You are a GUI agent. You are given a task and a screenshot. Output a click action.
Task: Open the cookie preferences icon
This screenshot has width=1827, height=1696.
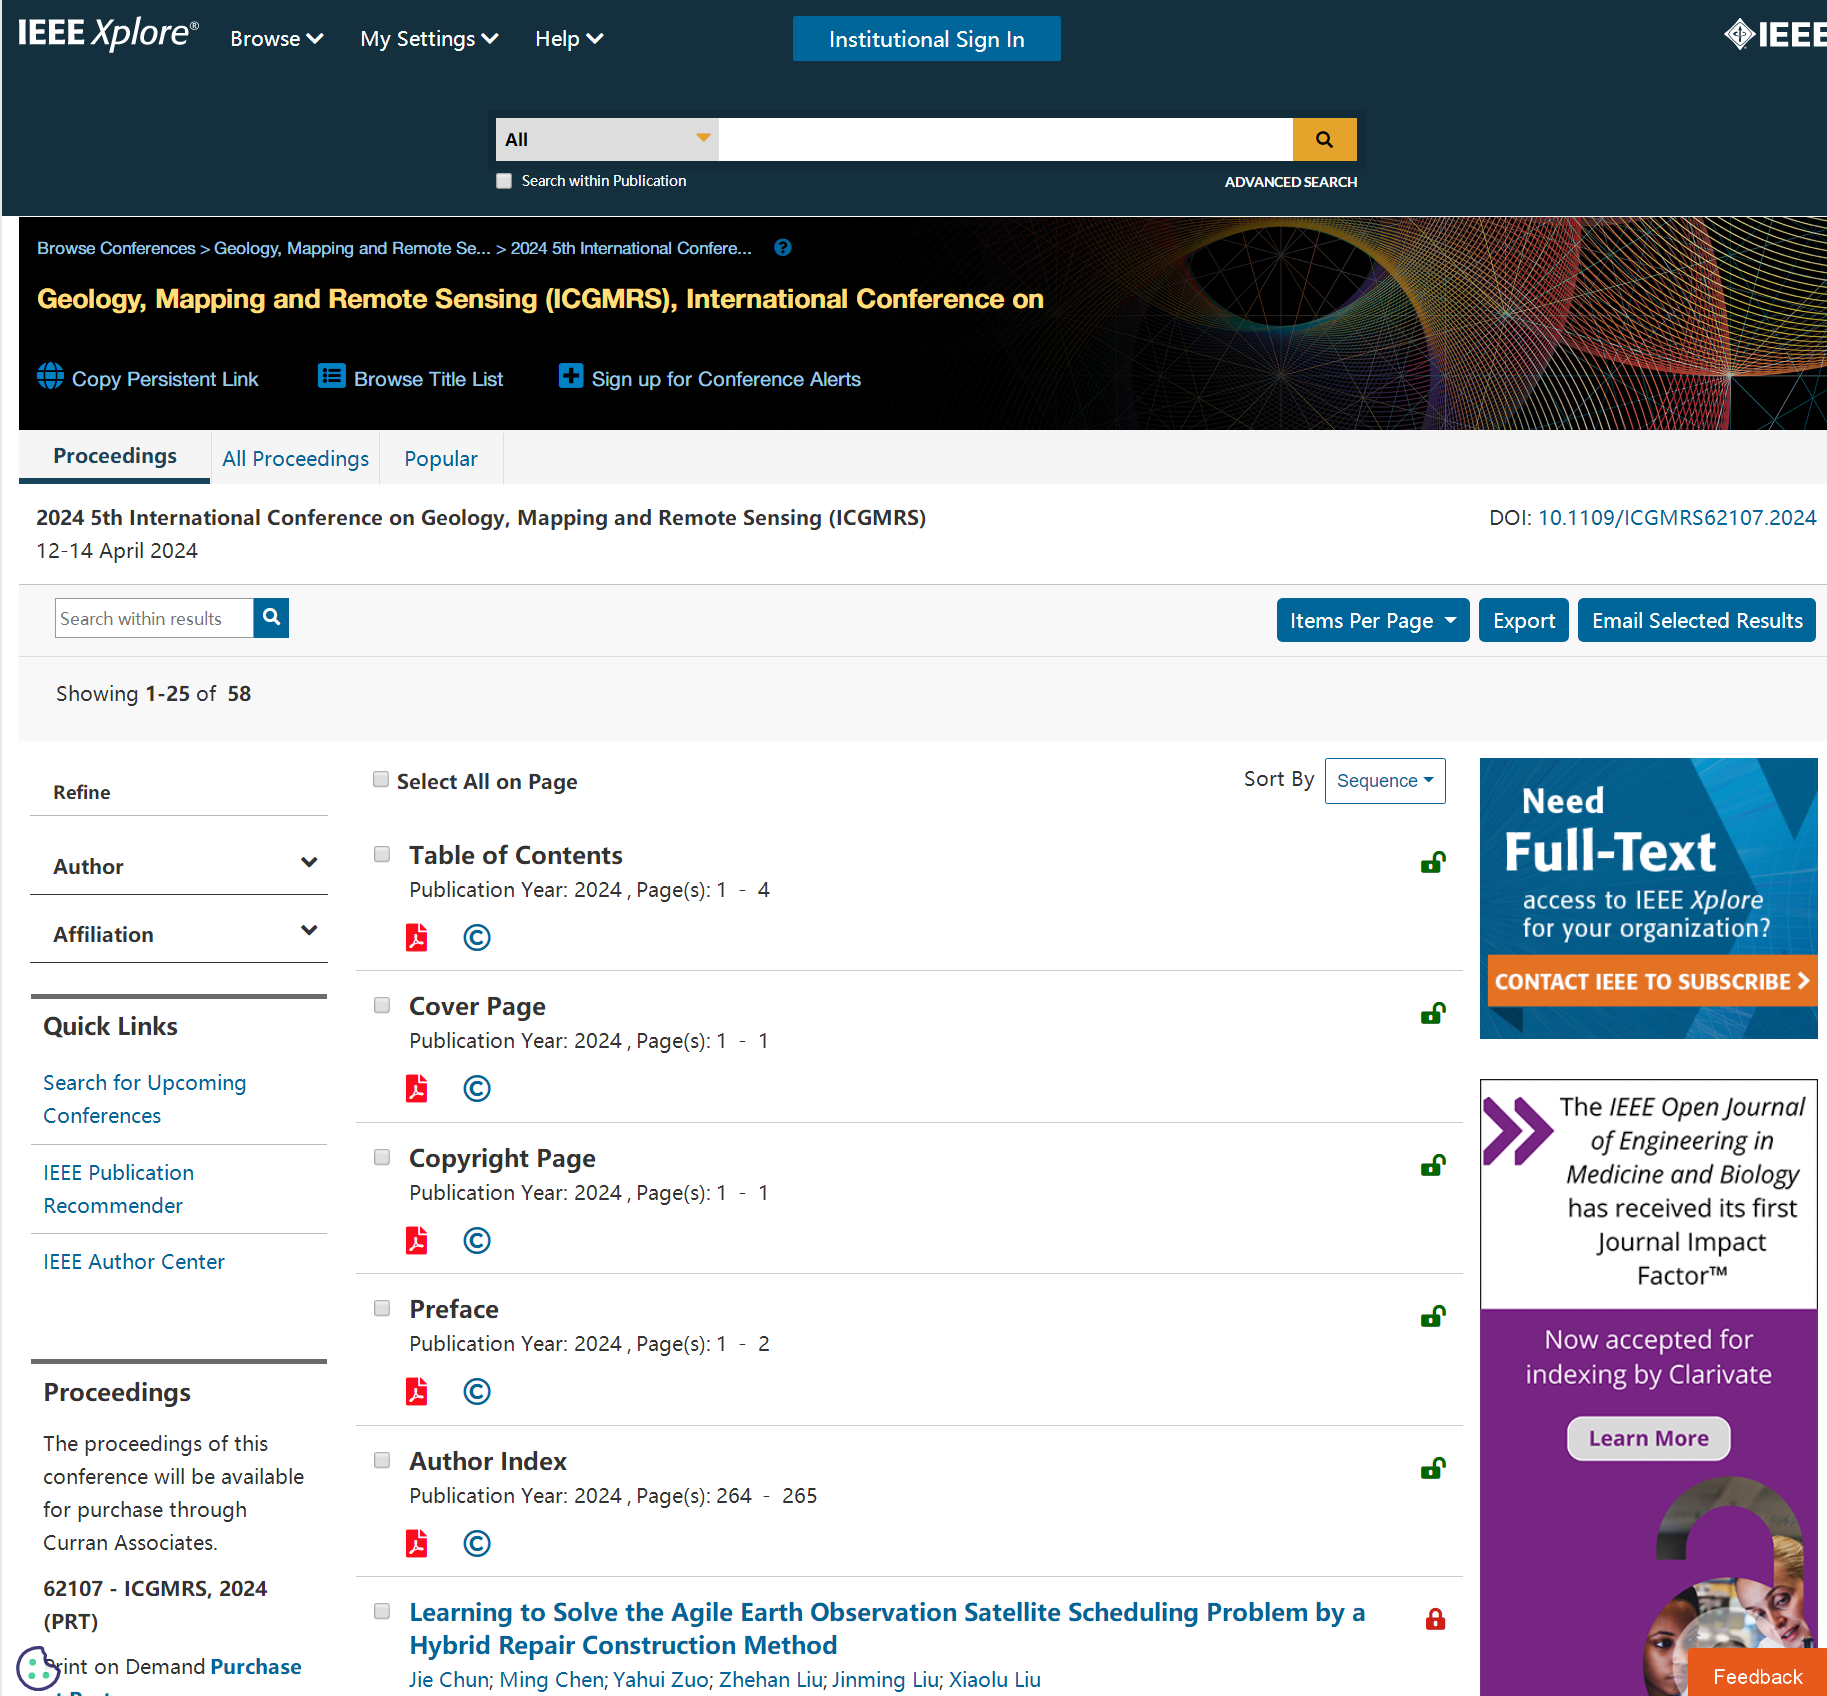coord(37,1667)
